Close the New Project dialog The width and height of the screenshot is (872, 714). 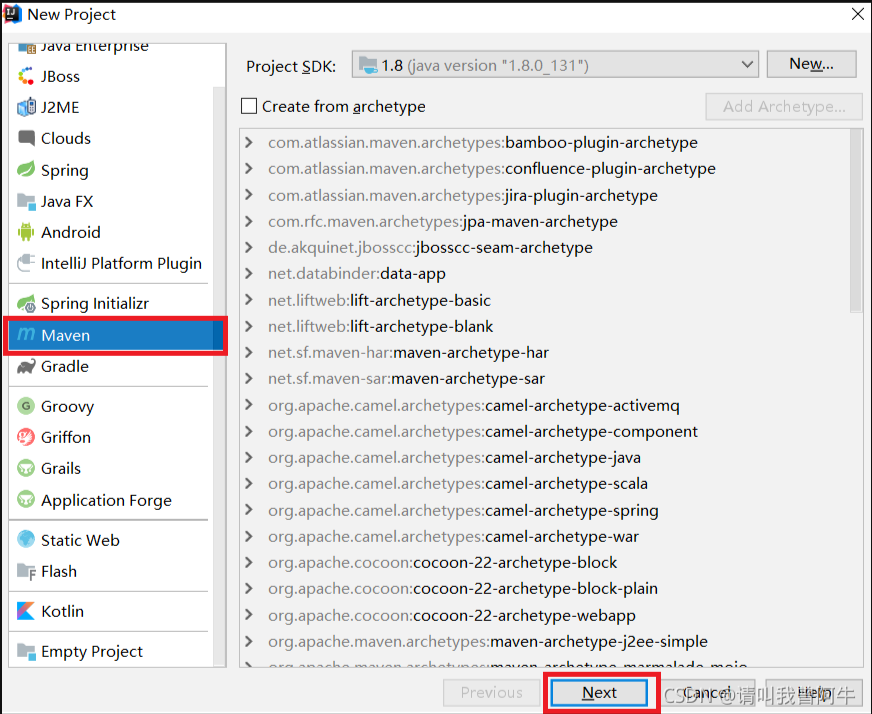pos(858,14)
